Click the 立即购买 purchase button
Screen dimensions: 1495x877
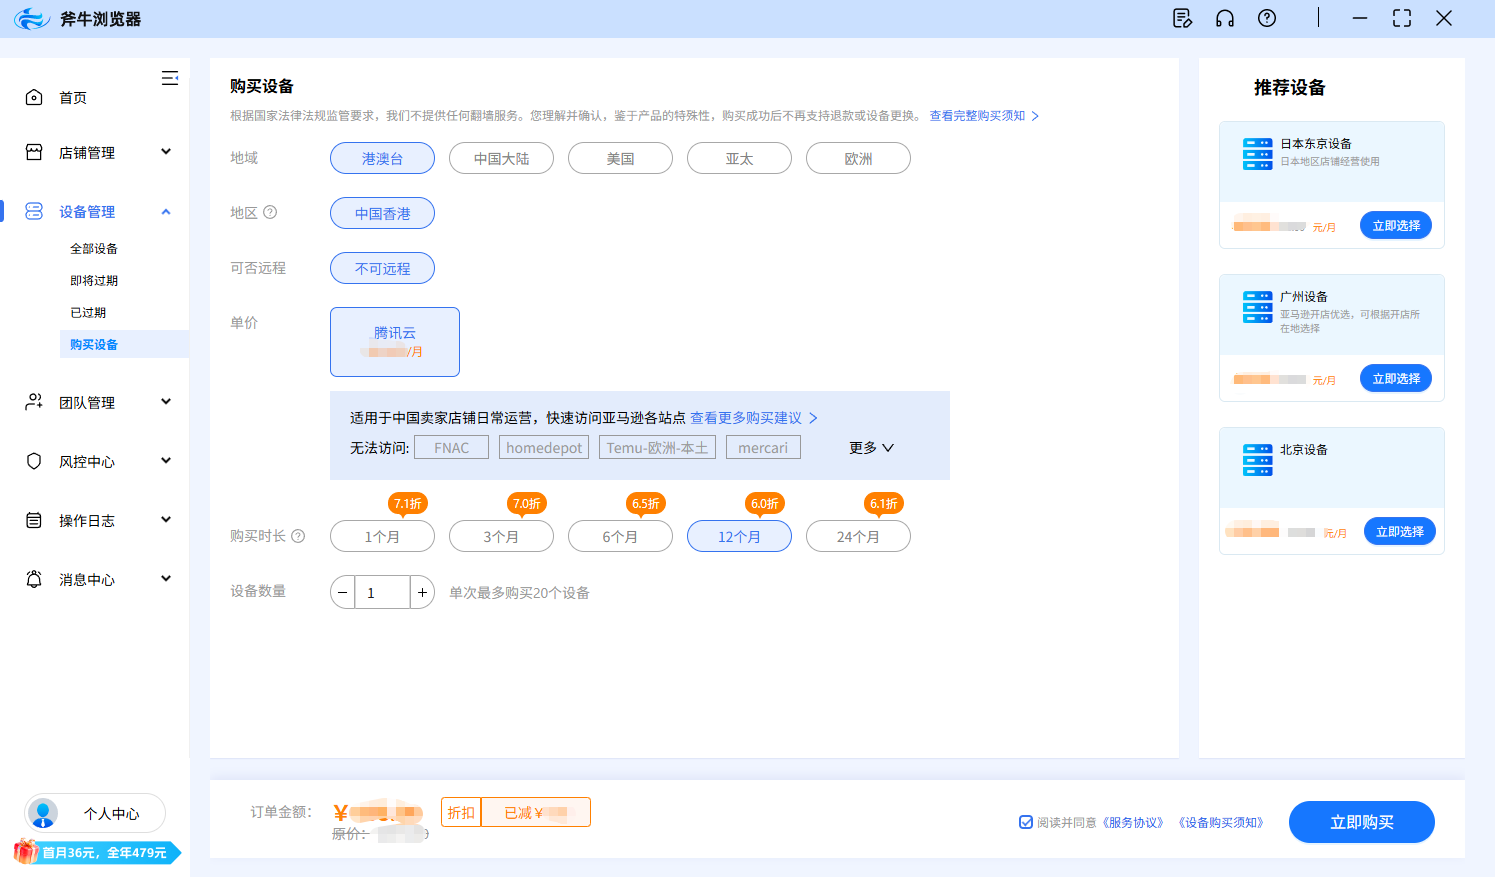(1361, 821)
